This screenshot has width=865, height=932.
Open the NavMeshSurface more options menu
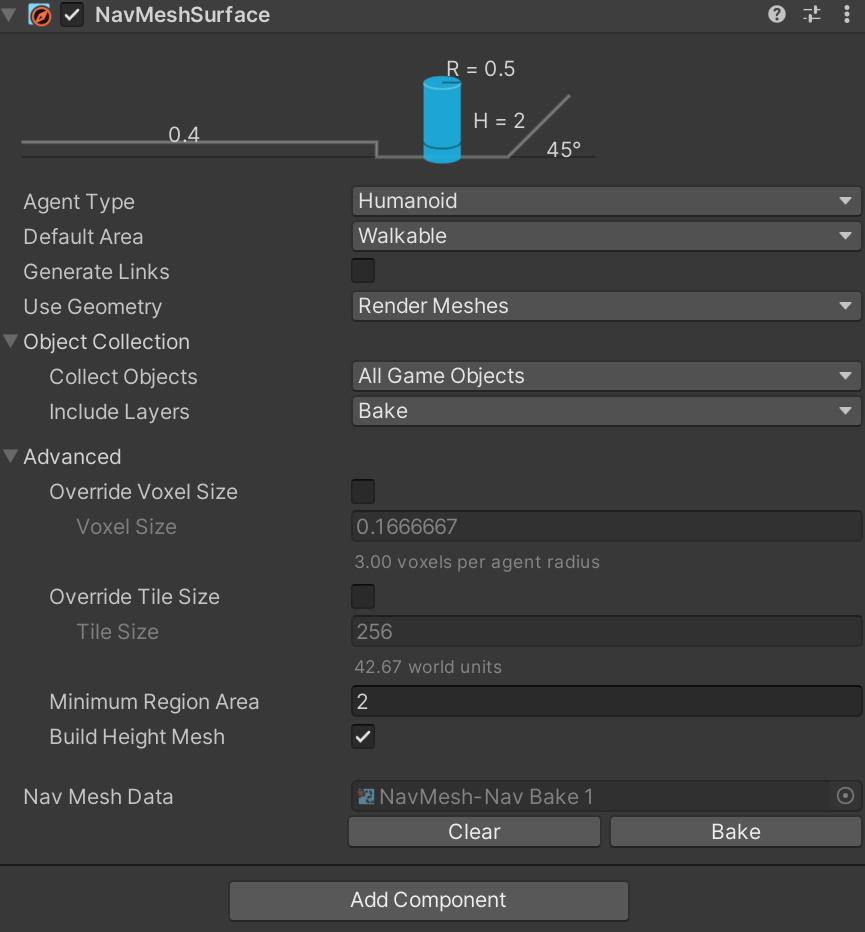[x=847, y=14]
